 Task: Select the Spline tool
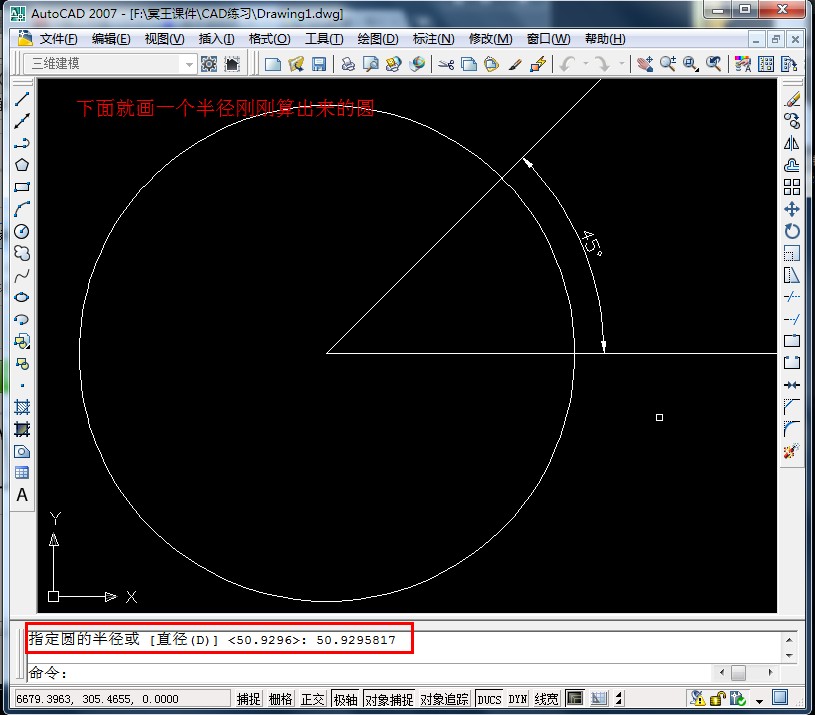[x=22, y=275]
